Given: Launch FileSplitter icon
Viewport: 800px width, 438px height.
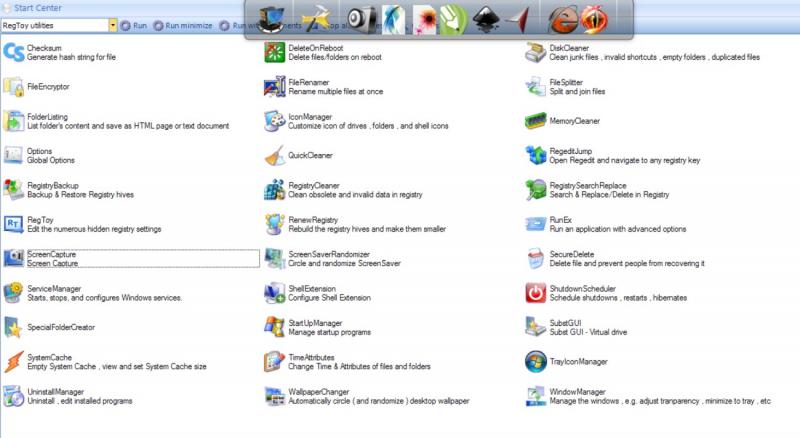Looking at the screenshot, I should [536, 87].
